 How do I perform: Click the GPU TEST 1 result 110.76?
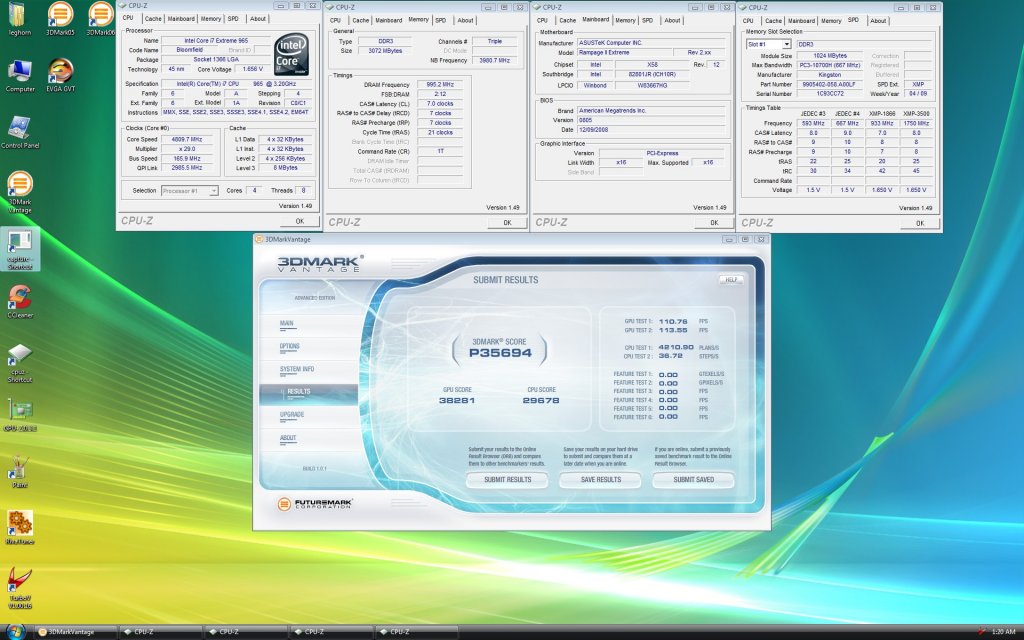click(x=673, y=322)
